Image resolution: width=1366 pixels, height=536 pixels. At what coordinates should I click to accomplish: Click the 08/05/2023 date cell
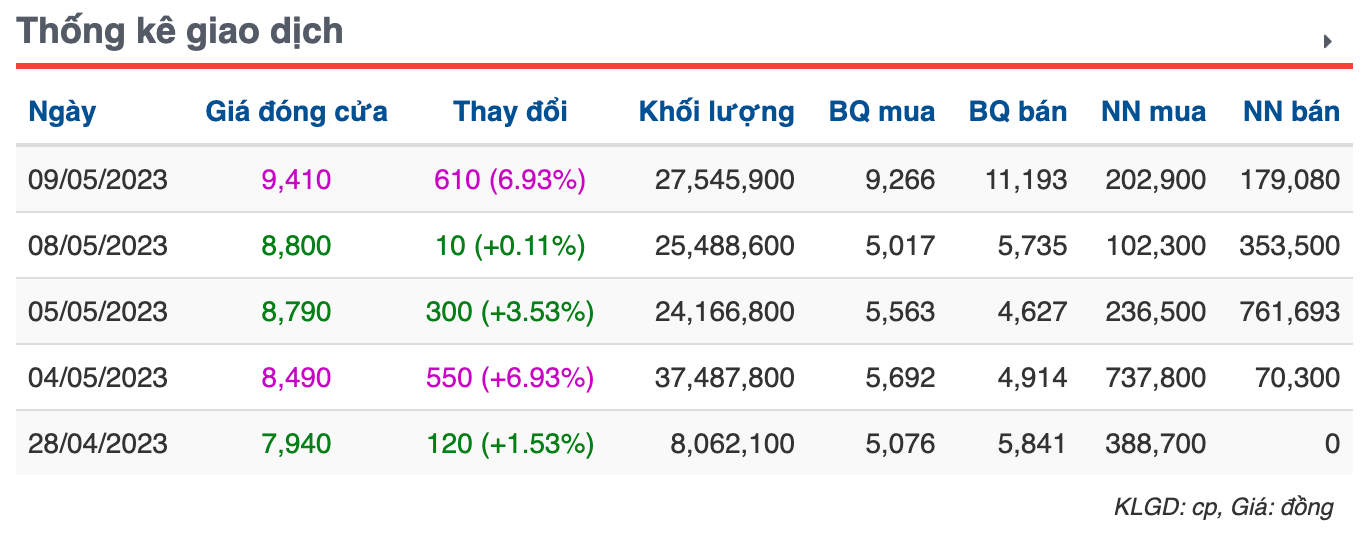(98, 246)
